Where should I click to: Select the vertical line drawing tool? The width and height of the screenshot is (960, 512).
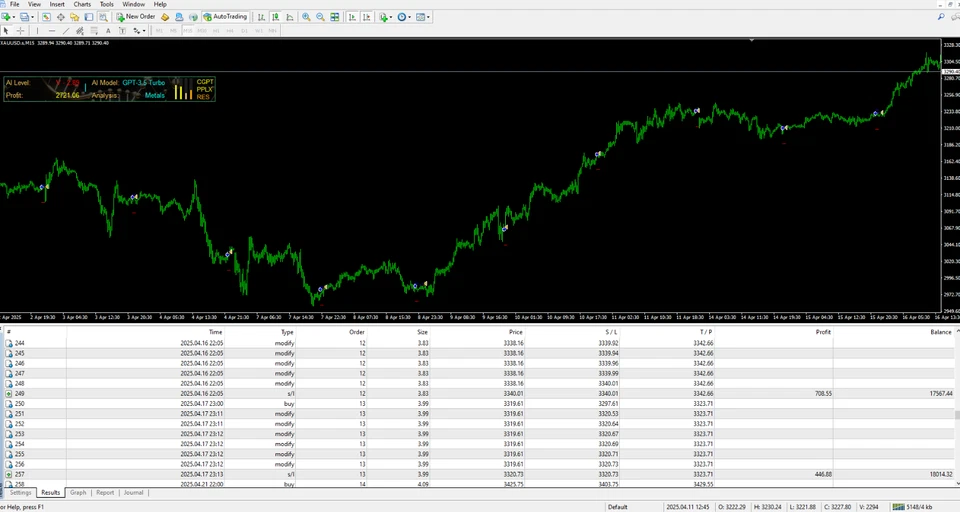pos(37,30)
